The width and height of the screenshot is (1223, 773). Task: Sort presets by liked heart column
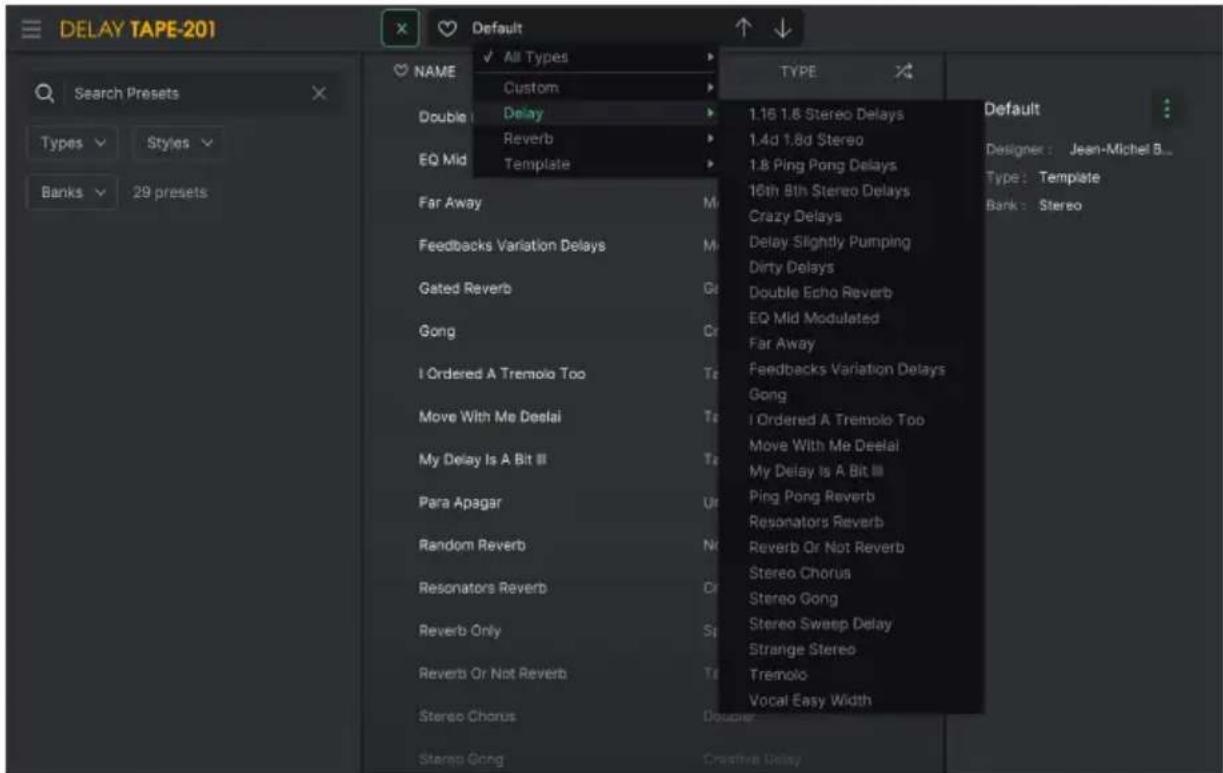pyautogui.click(x=400, y=72)
